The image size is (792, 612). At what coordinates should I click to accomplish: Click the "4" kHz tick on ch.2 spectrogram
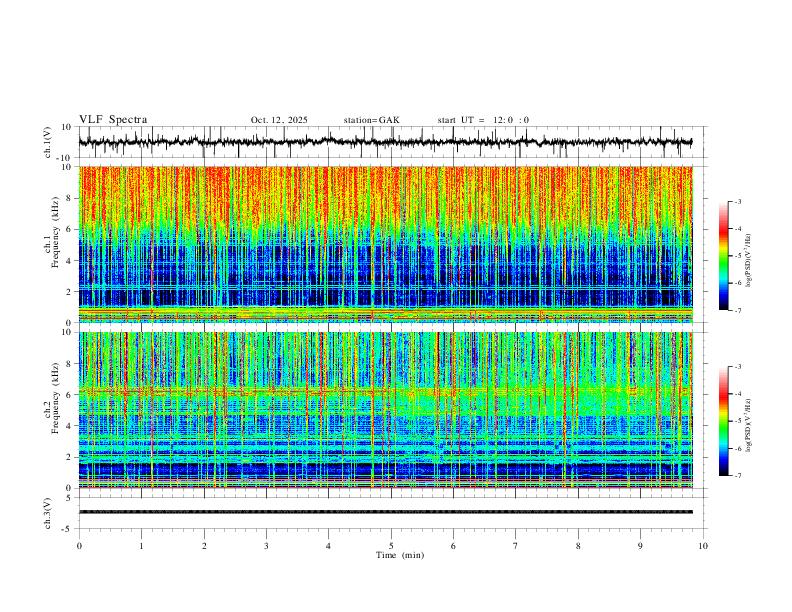pos(69,426)
